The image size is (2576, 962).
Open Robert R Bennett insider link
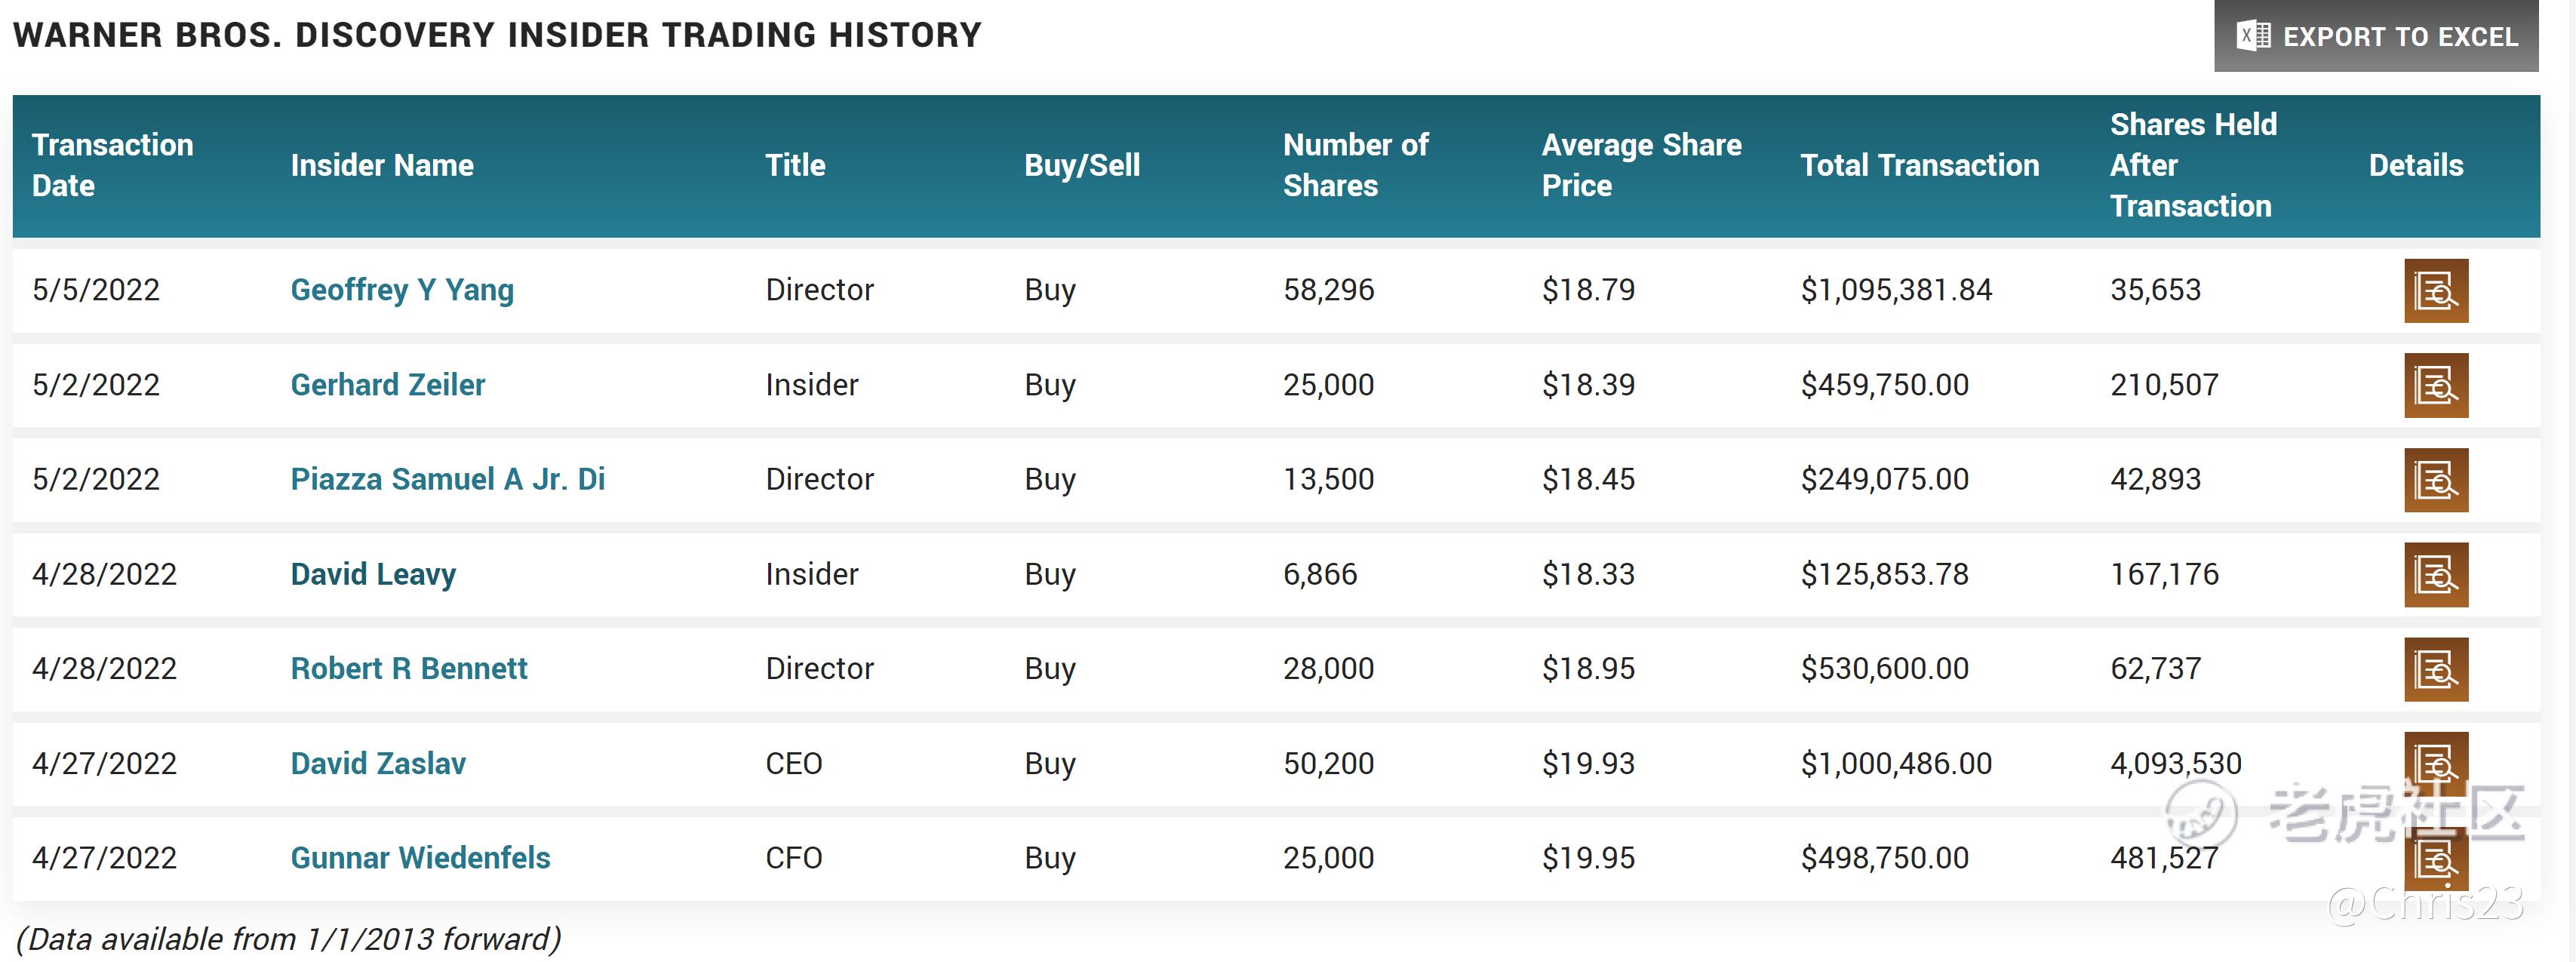click(408, 668)
